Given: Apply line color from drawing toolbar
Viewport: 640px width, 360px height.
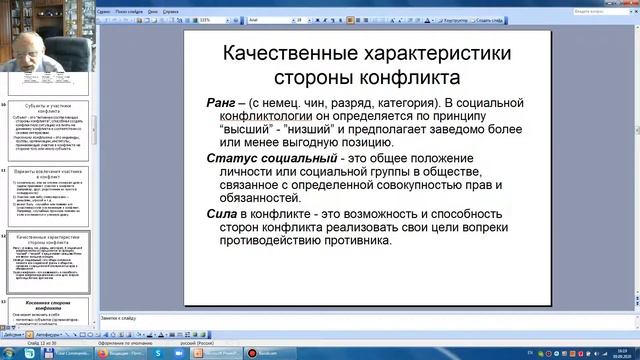Looking at the screenshot, I should tap(149, 335).
